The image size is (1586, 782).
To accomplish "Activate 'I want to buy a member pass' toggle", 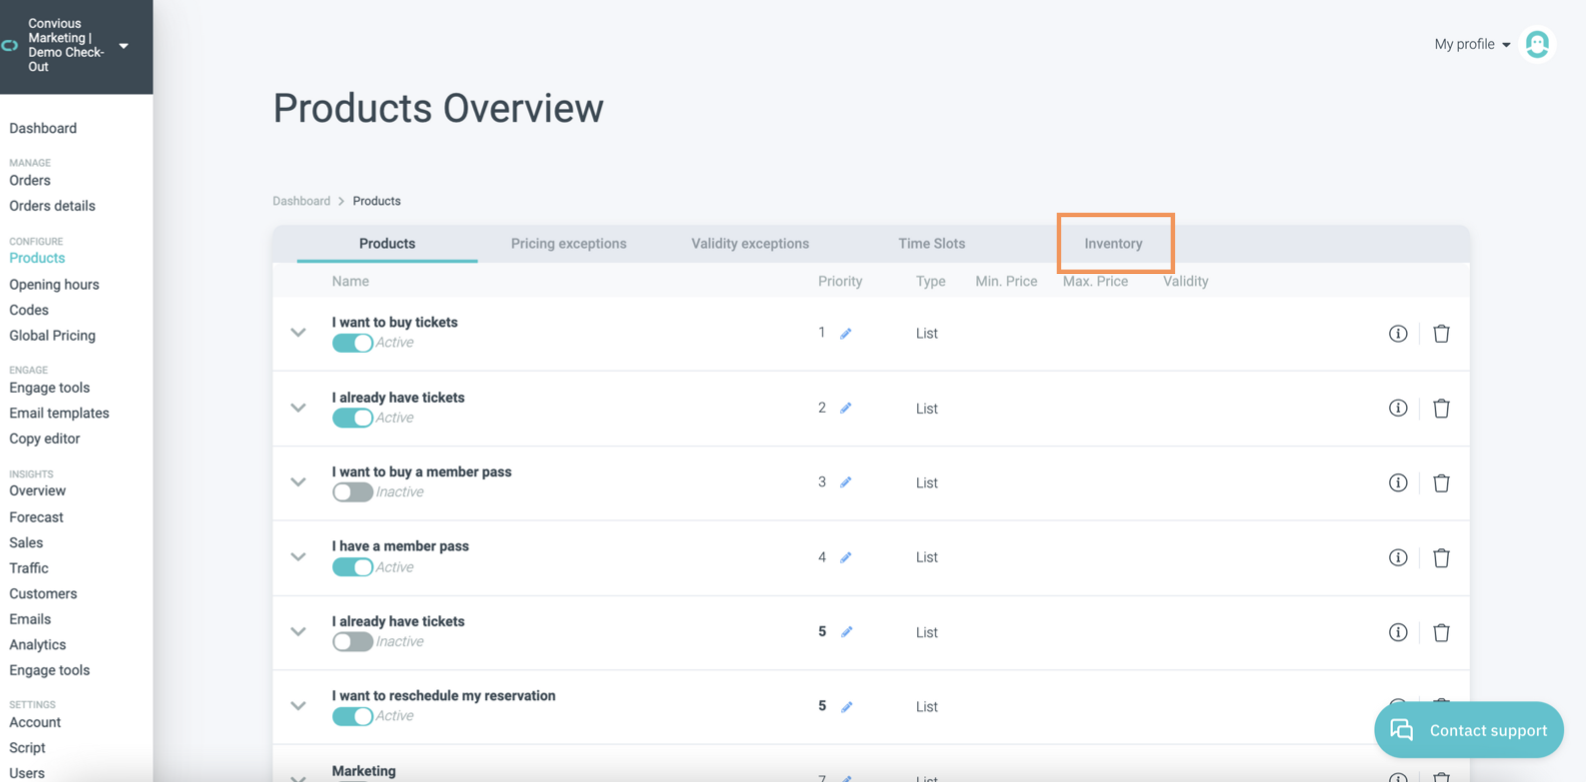I will [x=352, y=492].
